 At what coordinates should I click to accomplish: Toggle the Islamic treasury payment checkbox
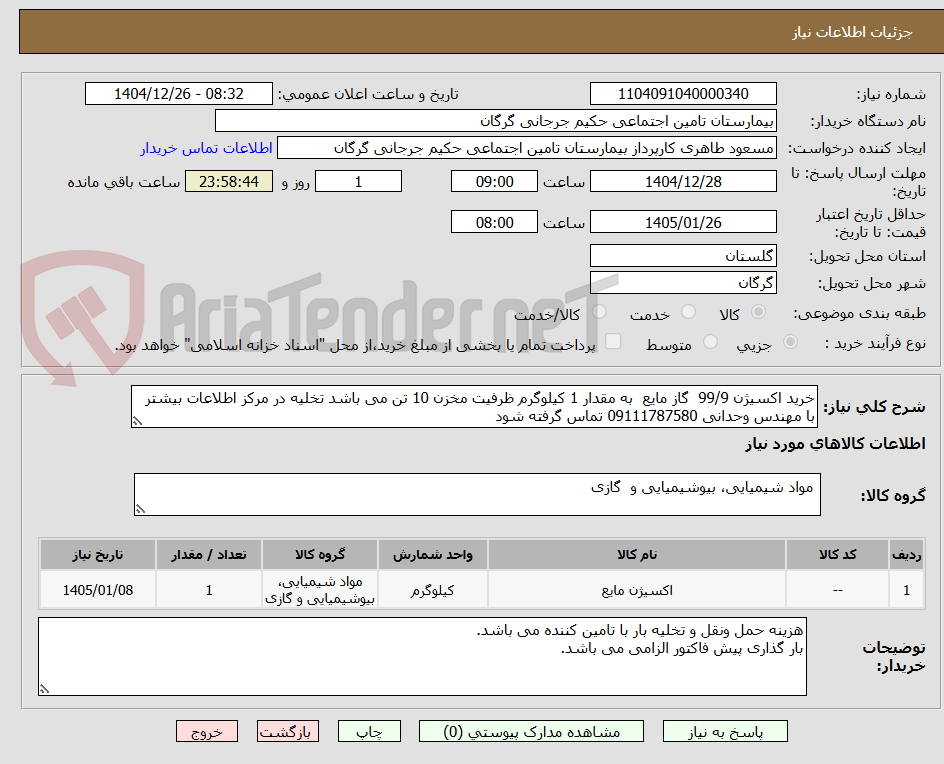coord(613,341)
